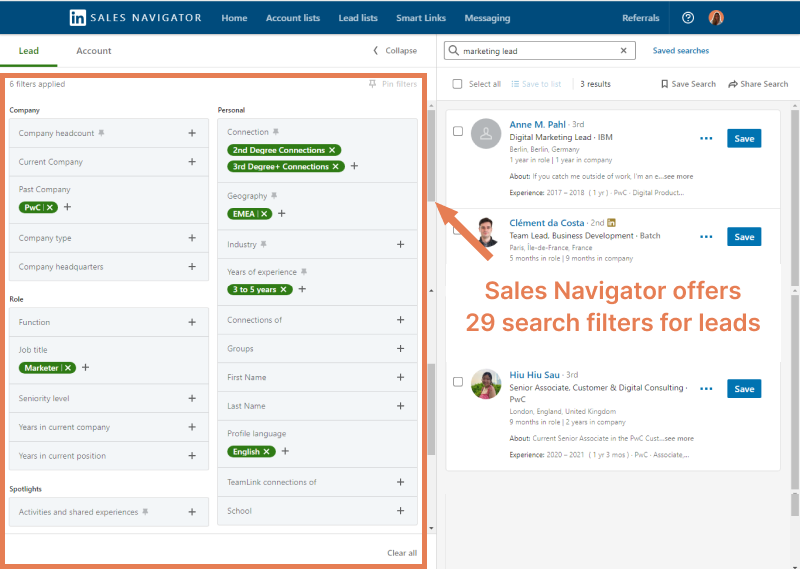The width and height of the screenshot is (800, 569).
Task: Remove the English profile language filter
Action: [266, 452]
